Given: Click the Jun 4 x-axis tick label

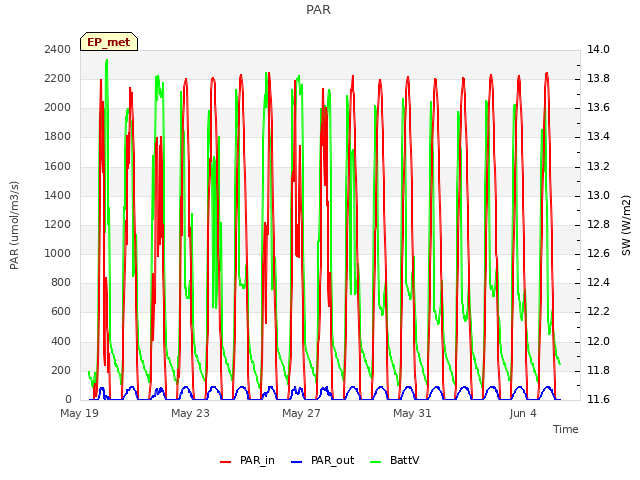Looking at the screenshot, I should click(x=523, y=413).
